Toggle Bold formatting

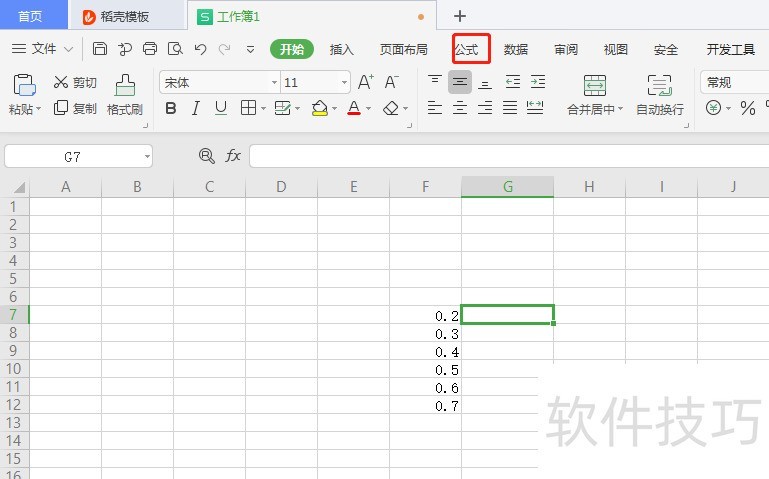pyautogui.click(x=171, y=108)
